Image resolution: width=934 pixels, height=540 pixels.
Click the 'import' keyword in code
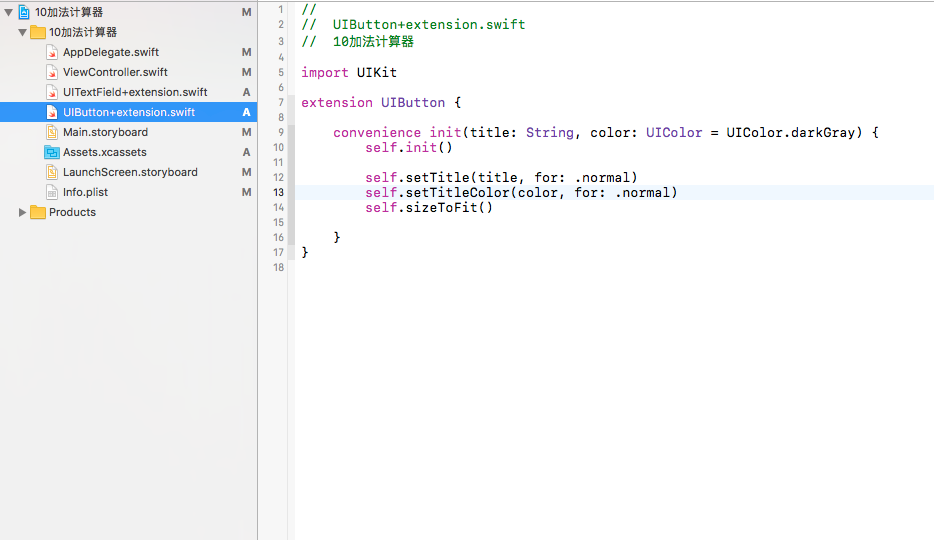[x=325, y=73]
